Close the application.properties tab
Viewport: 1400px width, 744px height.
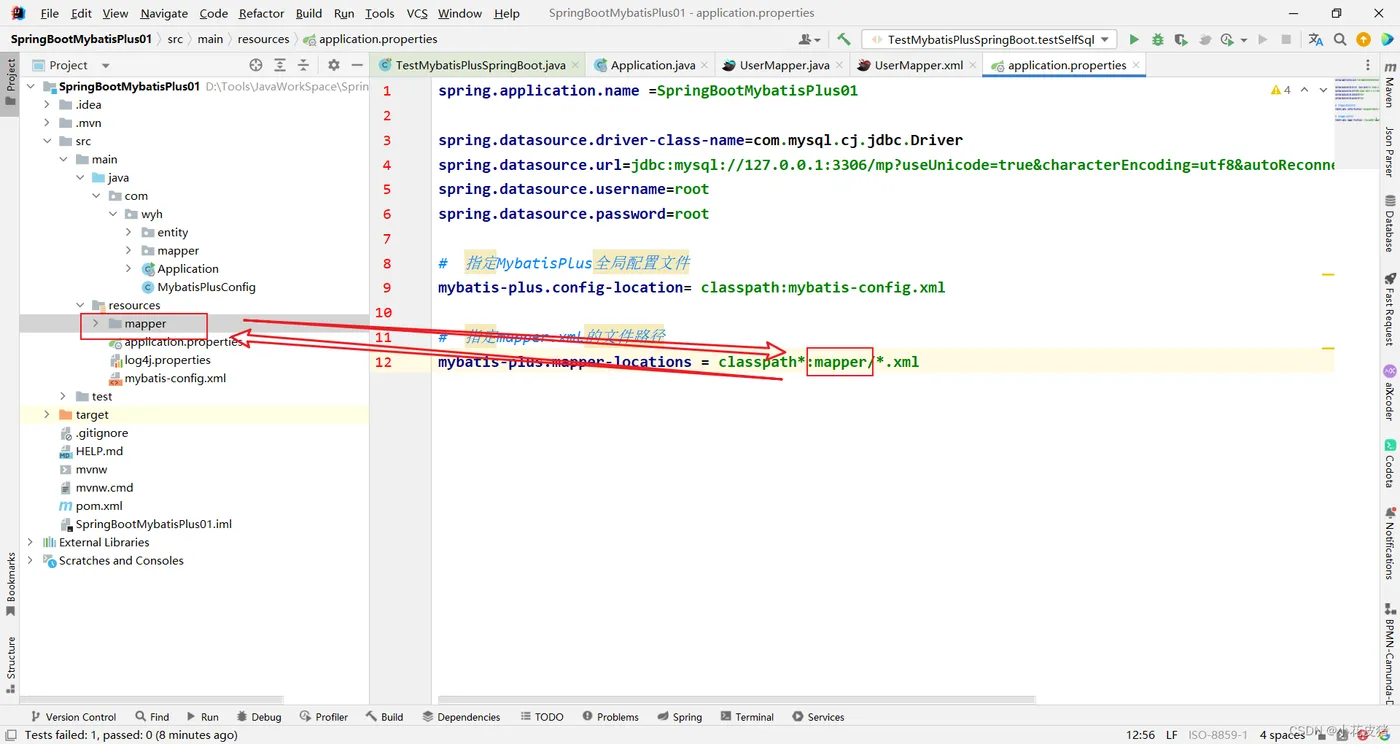[x=1137, y=65]
